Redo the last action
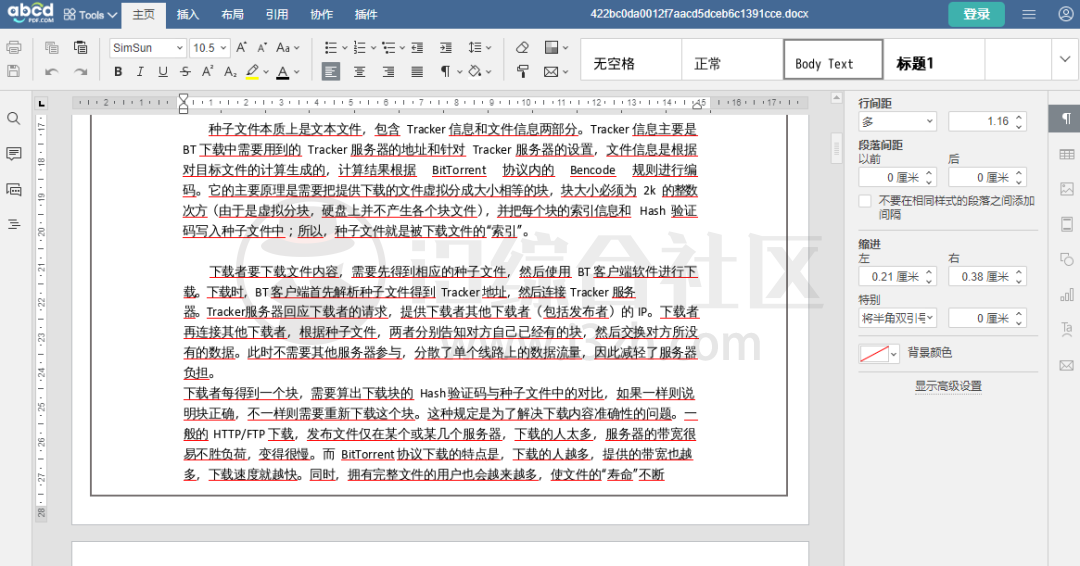The height and width of the screenshot is (566, 1080). (81, 72)
